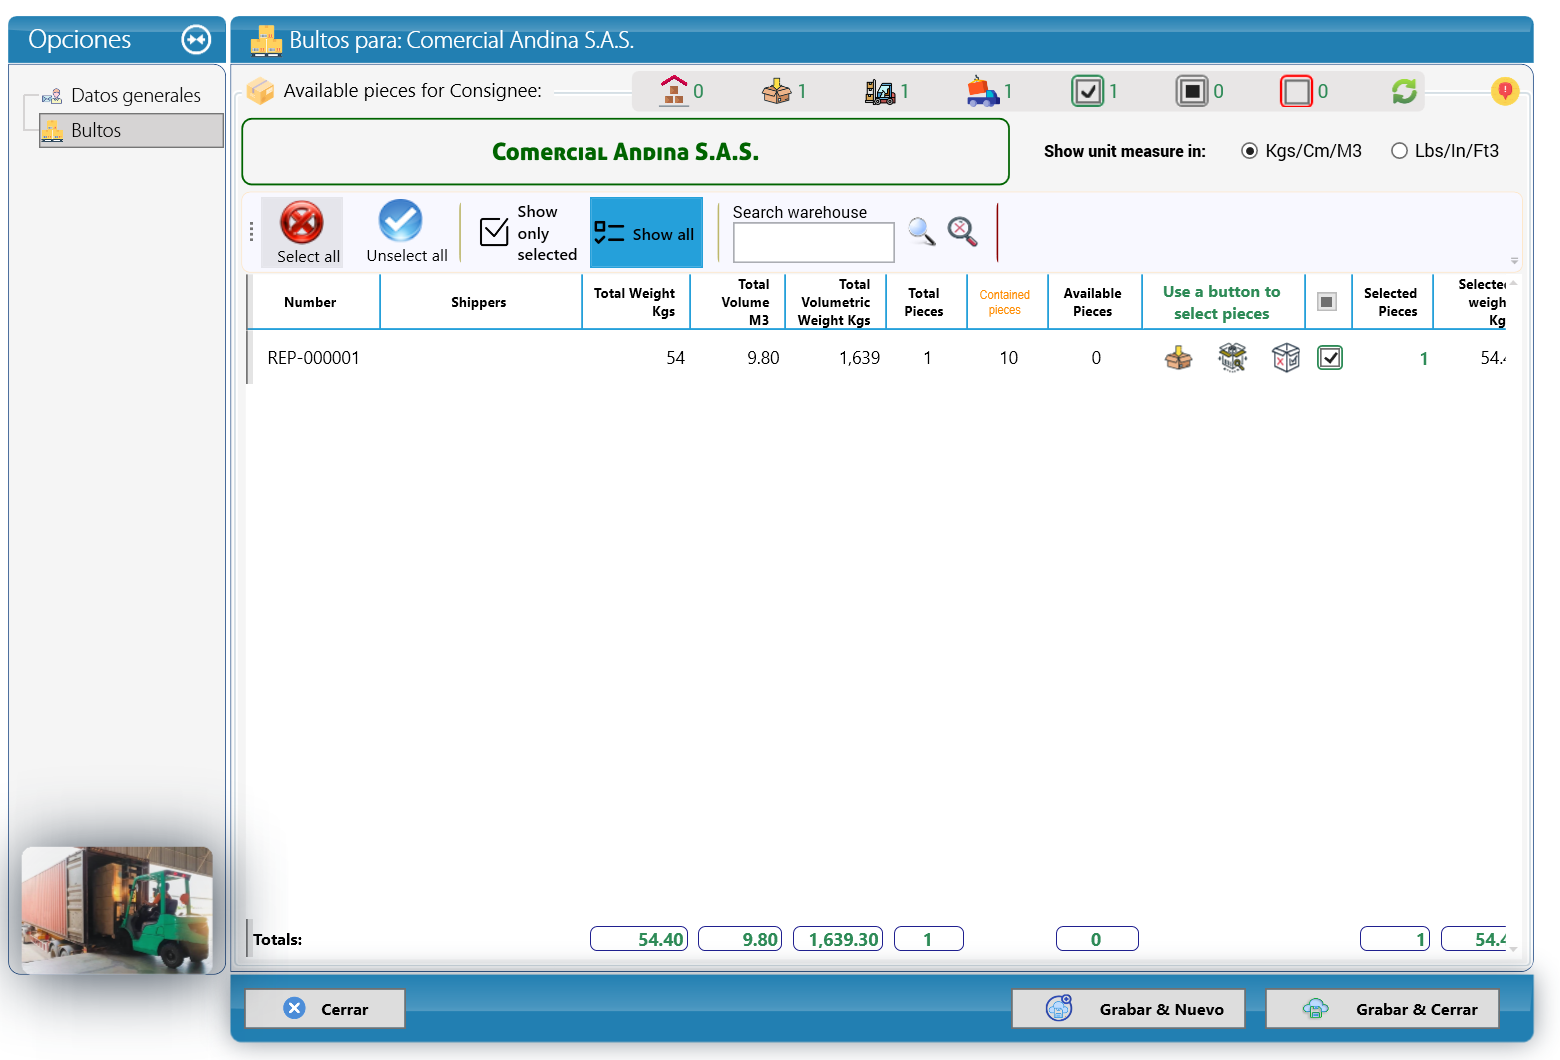Viewport: 1560px width, 1060px height.
Task: Click the Shippers column header
Action: pos(479,302)
